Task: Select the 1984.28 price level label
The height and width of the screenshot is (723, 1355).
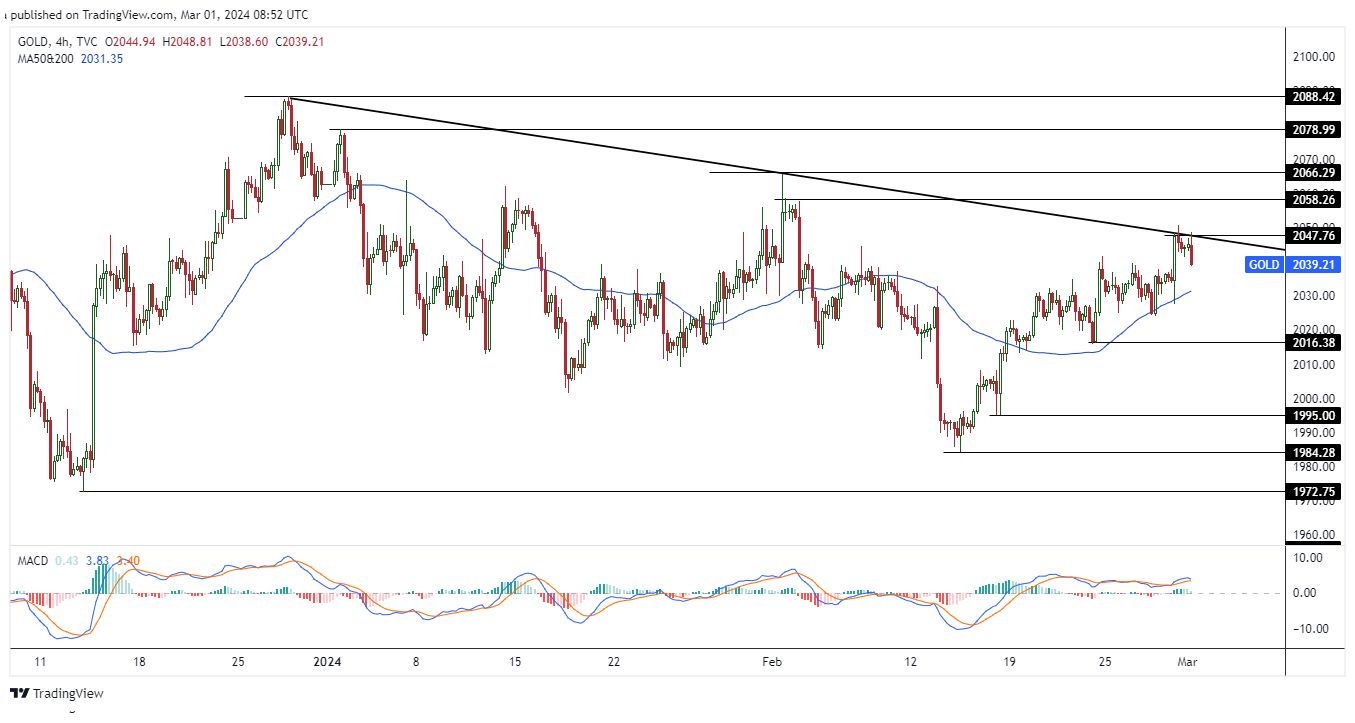Action: click(x=1314, y=452)
